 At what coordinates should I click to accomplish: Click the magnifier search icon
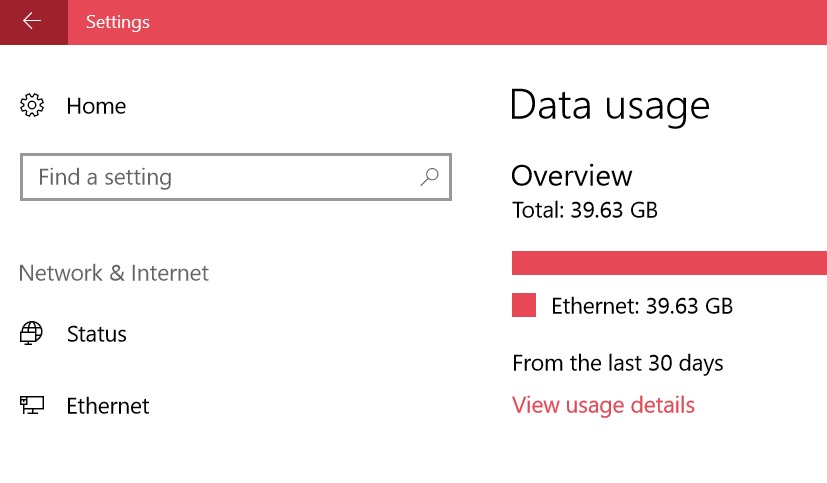429,177
